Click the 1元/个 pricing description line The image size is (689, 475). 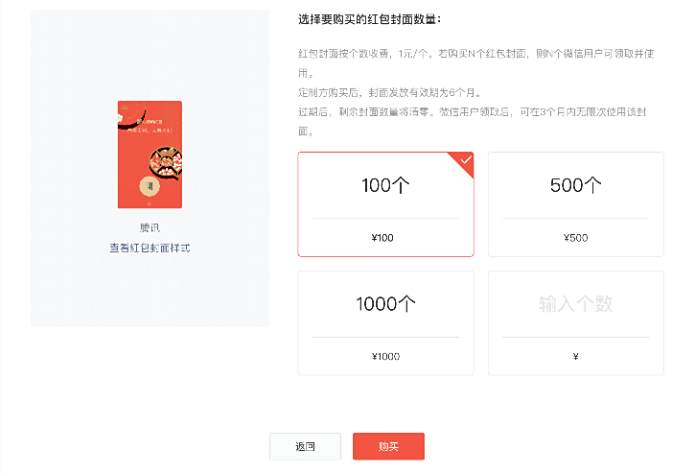(x=476, y=63)
